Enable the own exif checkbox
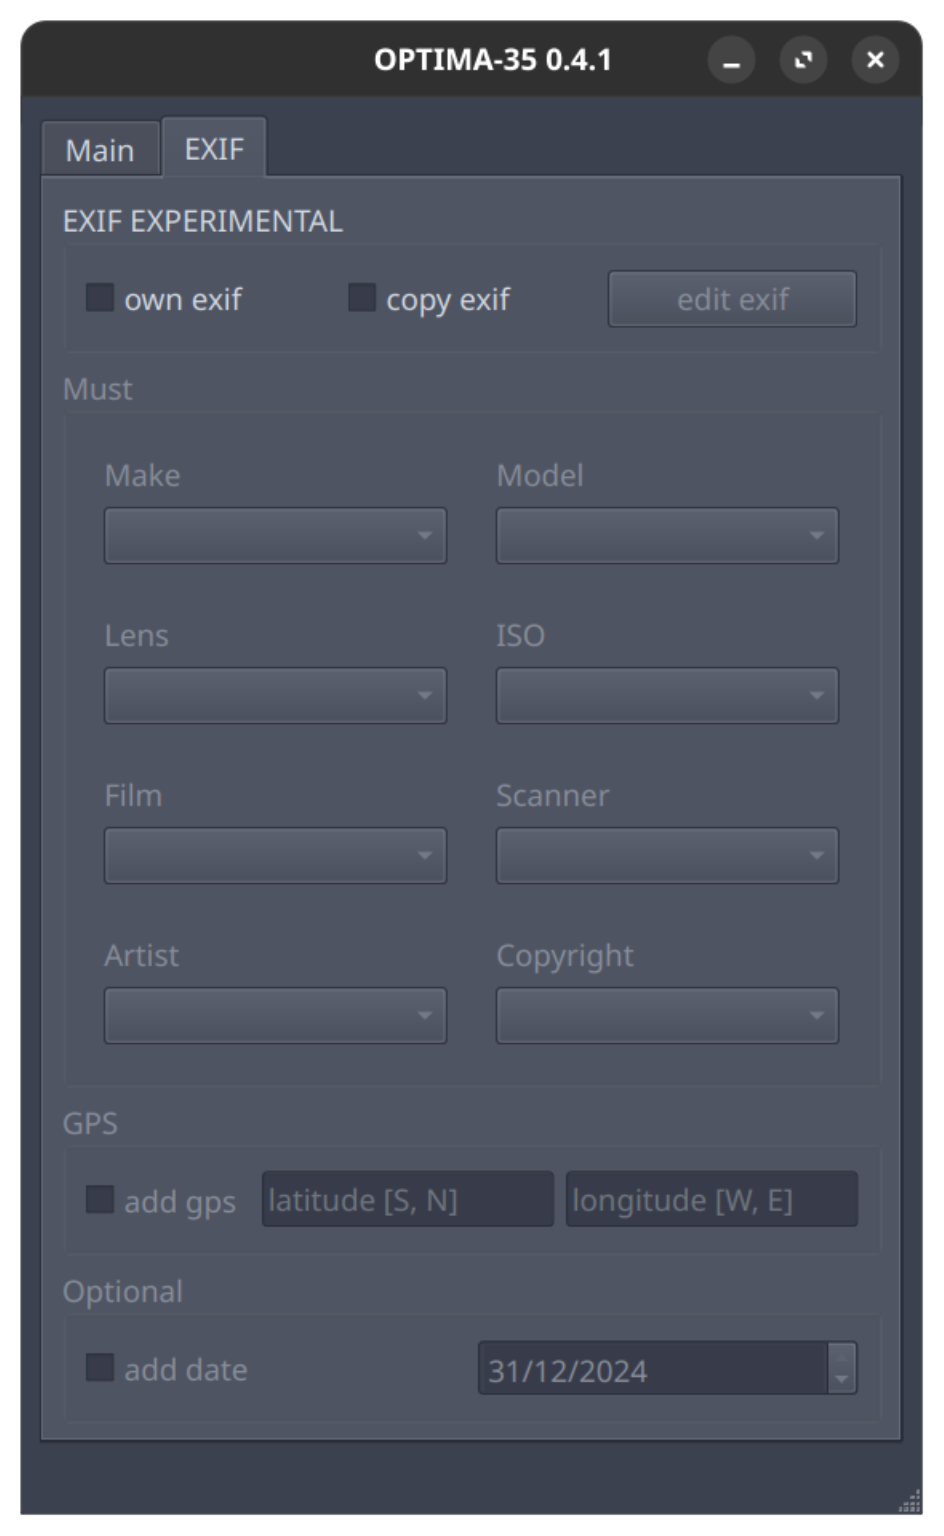Viewport: 944px width, 1536px height. tap(99, 298)
